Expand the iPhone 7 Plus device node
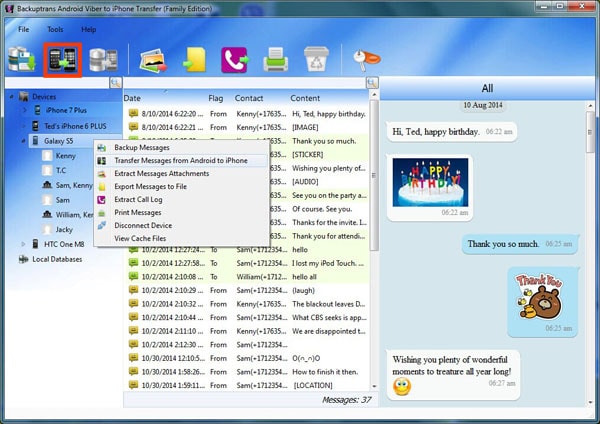600x424 pixels. tap(24, 112)
